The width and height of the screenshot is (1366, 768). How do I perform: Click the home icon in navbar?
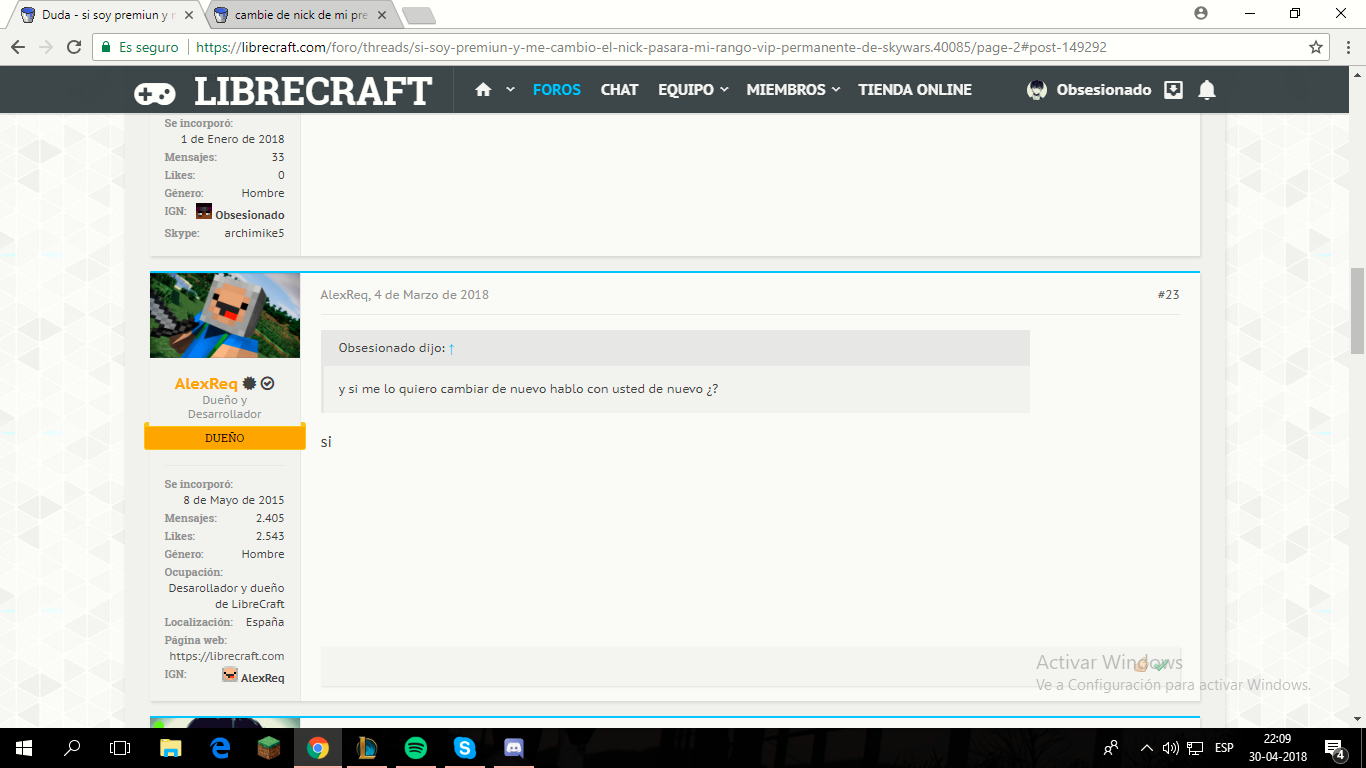483,90
